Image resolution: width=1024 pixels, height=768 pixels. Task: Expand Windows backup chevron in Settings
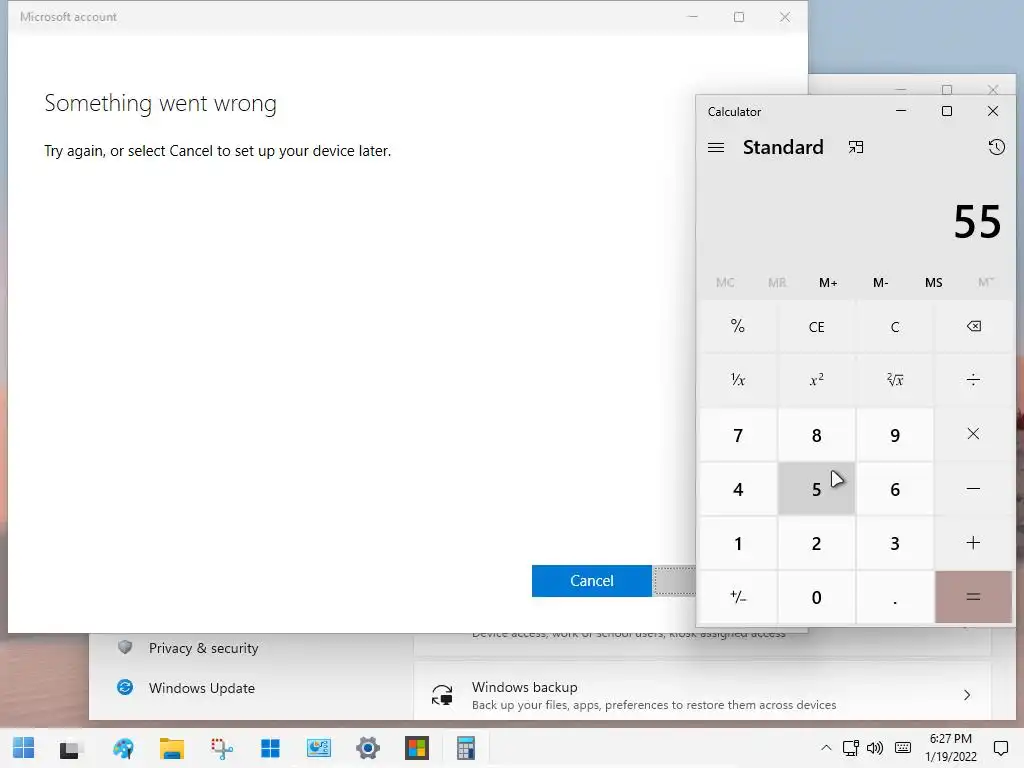(967, 695)
